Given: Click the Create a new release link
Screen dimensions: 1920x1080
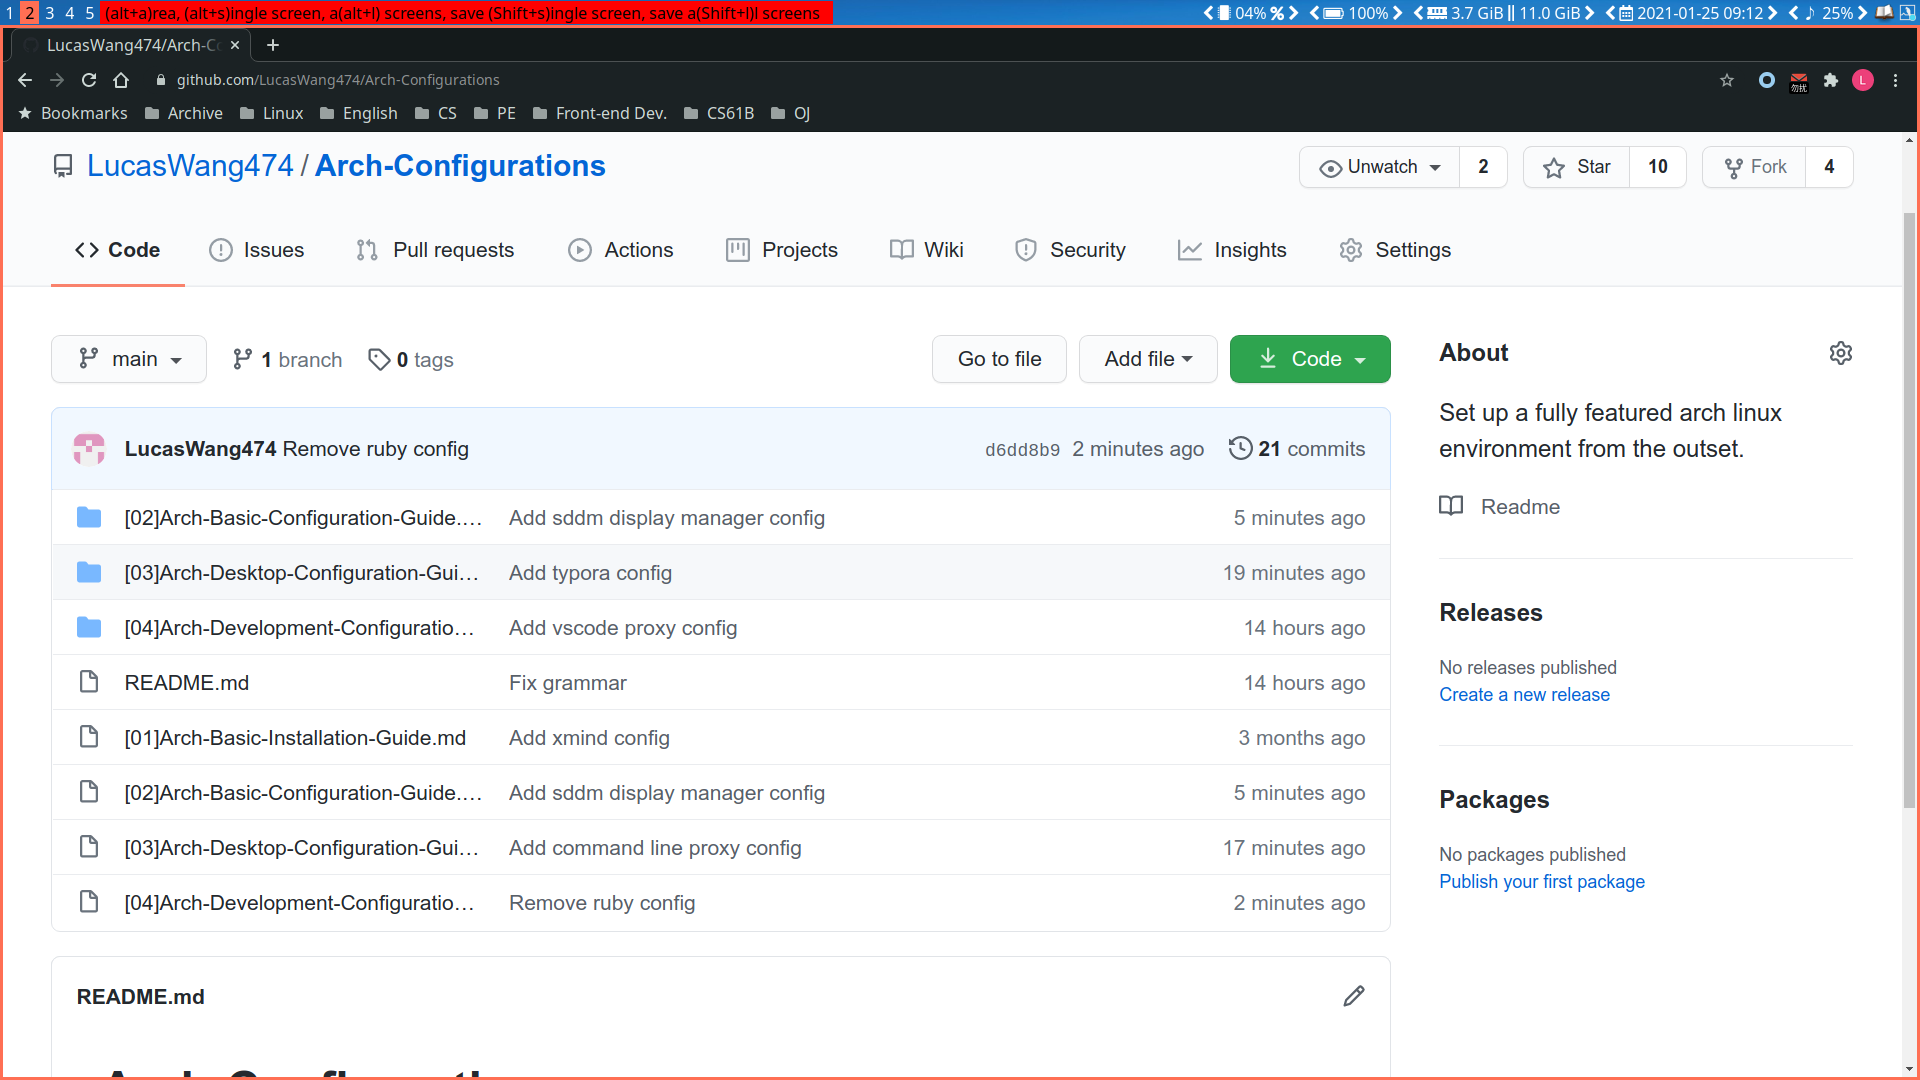Looking at the screenshot, I should 1523,694.
